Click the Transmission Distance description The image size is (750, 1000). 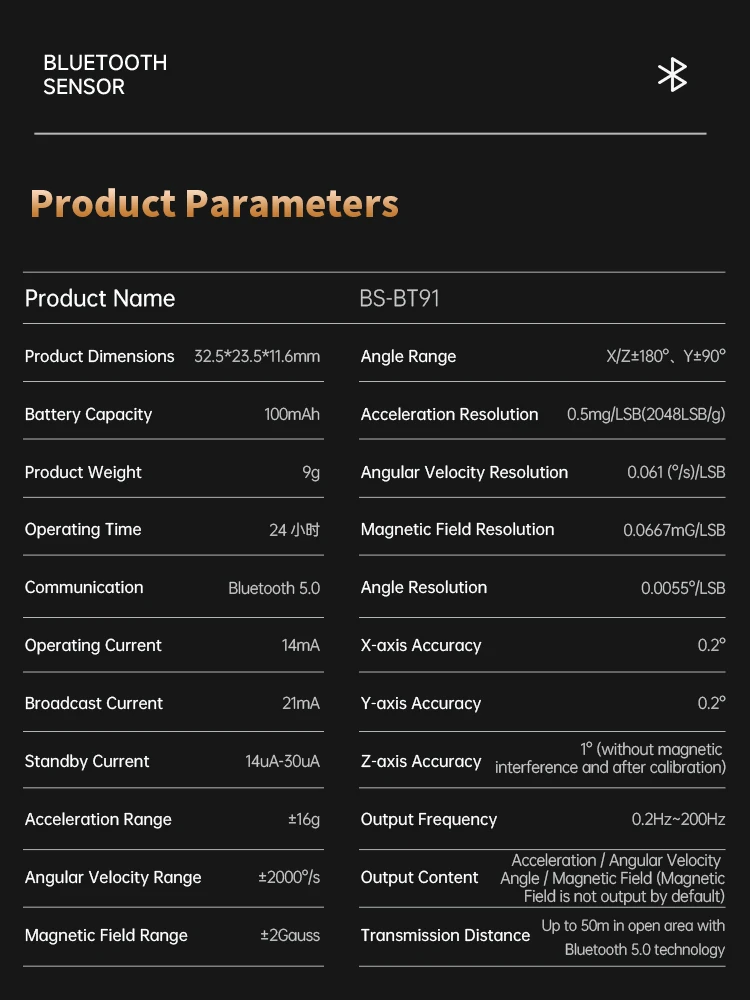point(633,938)
